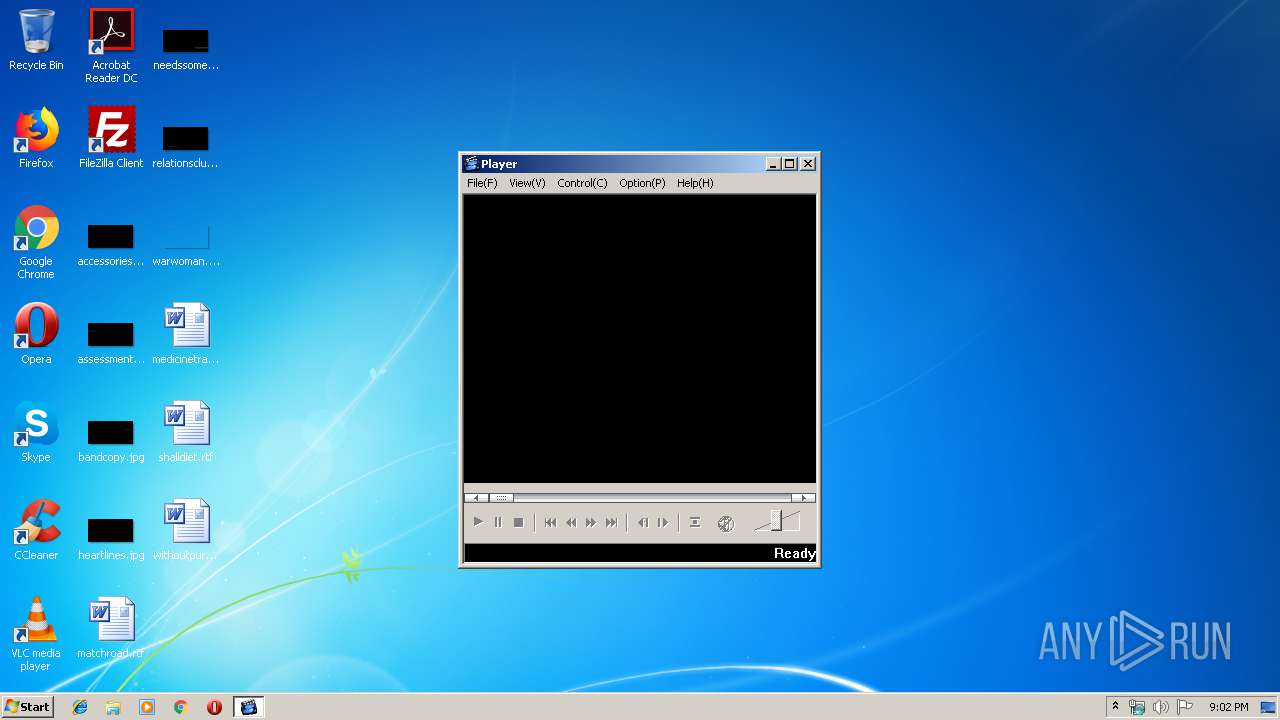Select the Google Chrome desktop shortcut
The width and height of the screenshot is (1280, 720).
36,242
